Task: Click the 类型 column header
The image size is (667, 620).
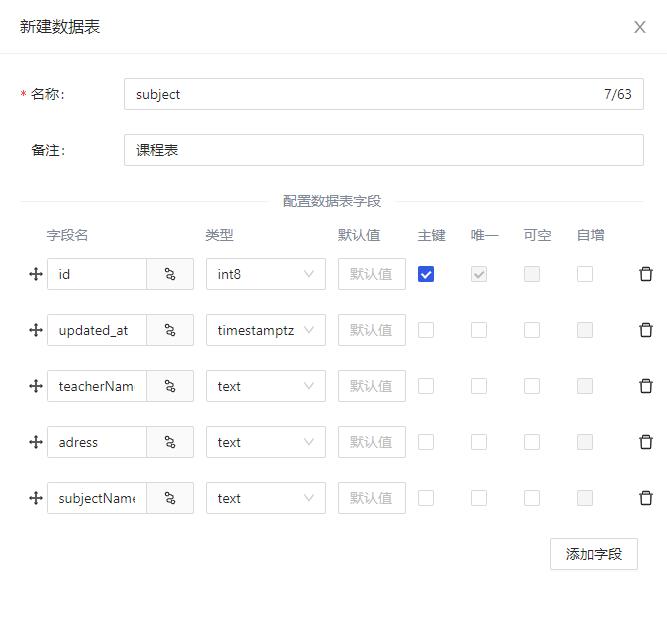Action: [x=219, y=235]
